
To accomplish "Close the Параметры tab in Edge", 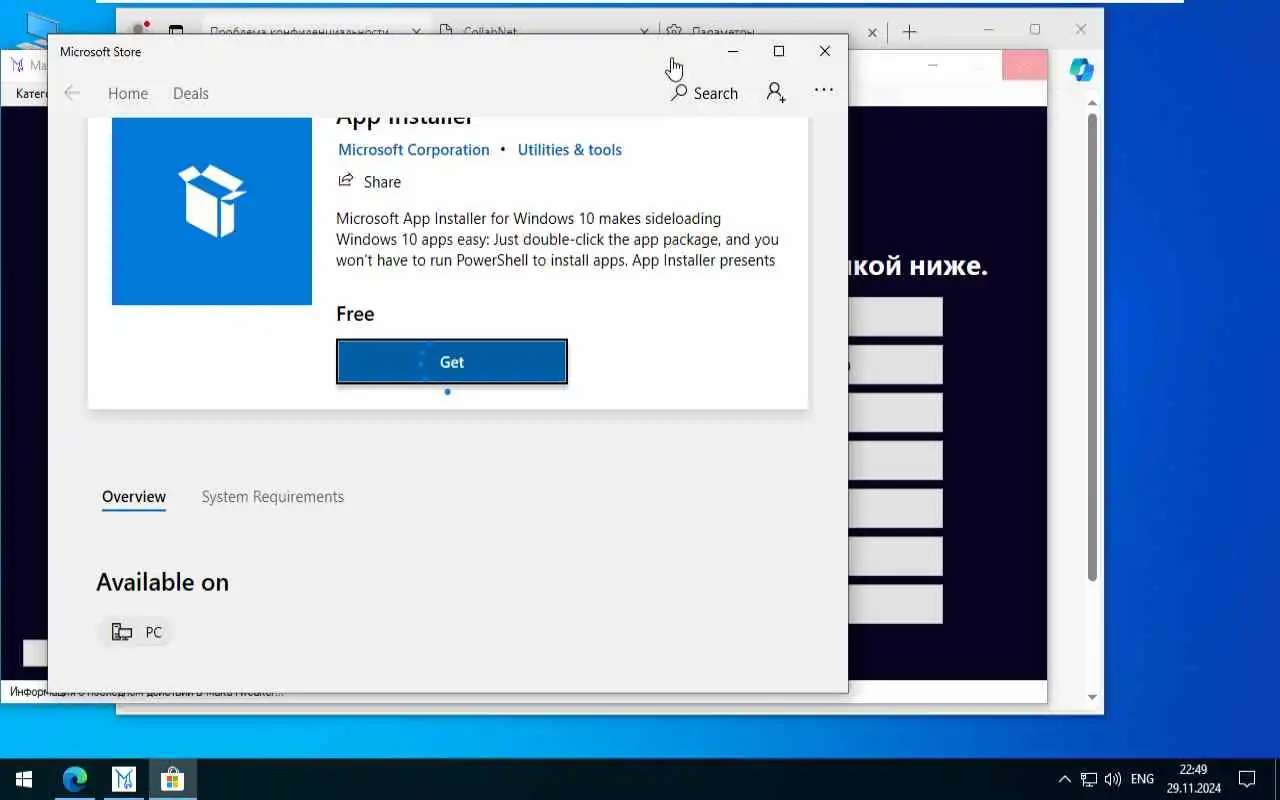I will coord(872,32).
